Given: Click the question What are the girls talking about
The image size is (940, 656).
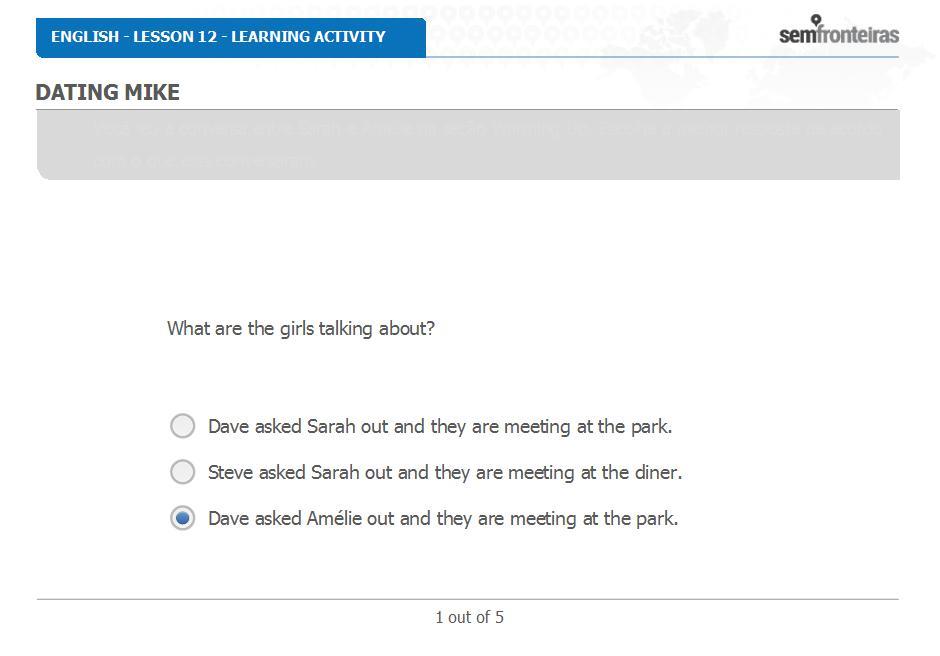Looking at the screenshot, I should [x=301, y=329].
